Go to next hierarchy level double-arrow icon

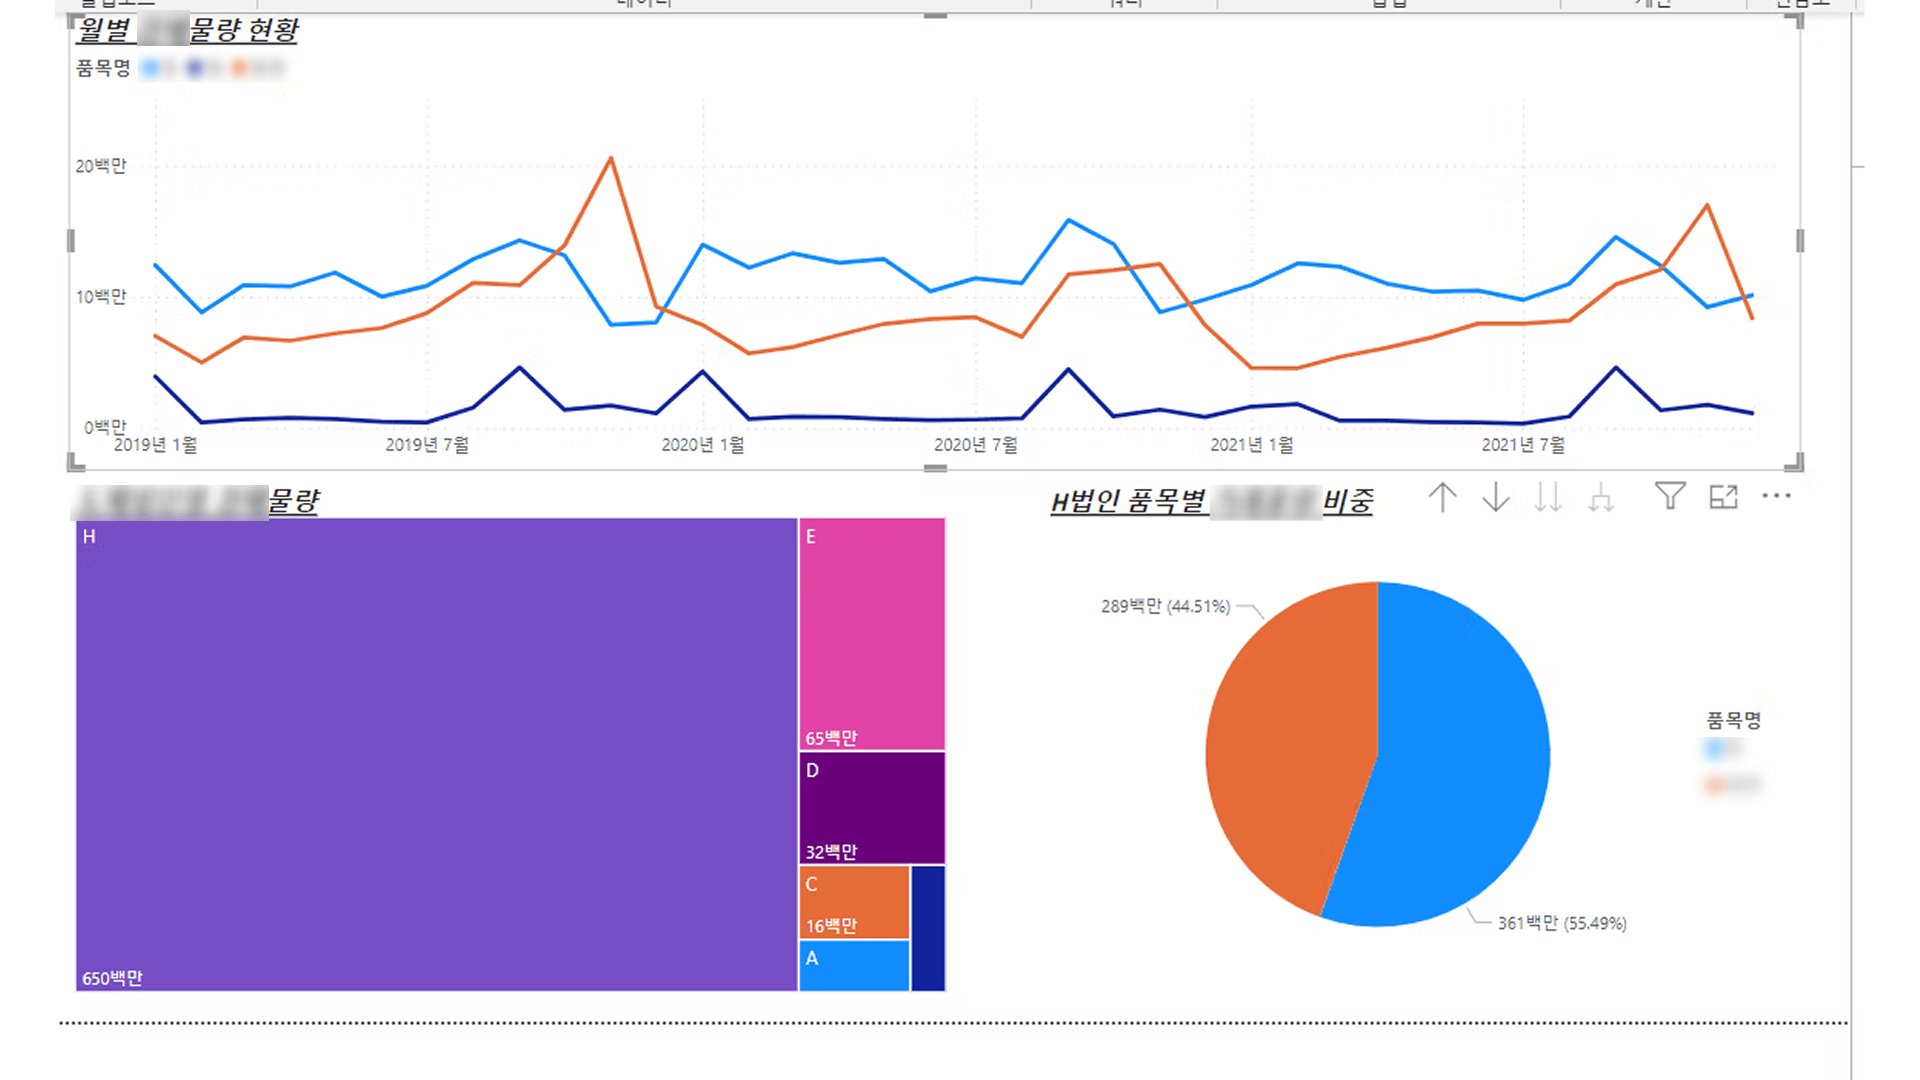click(x=1548, y=497)
